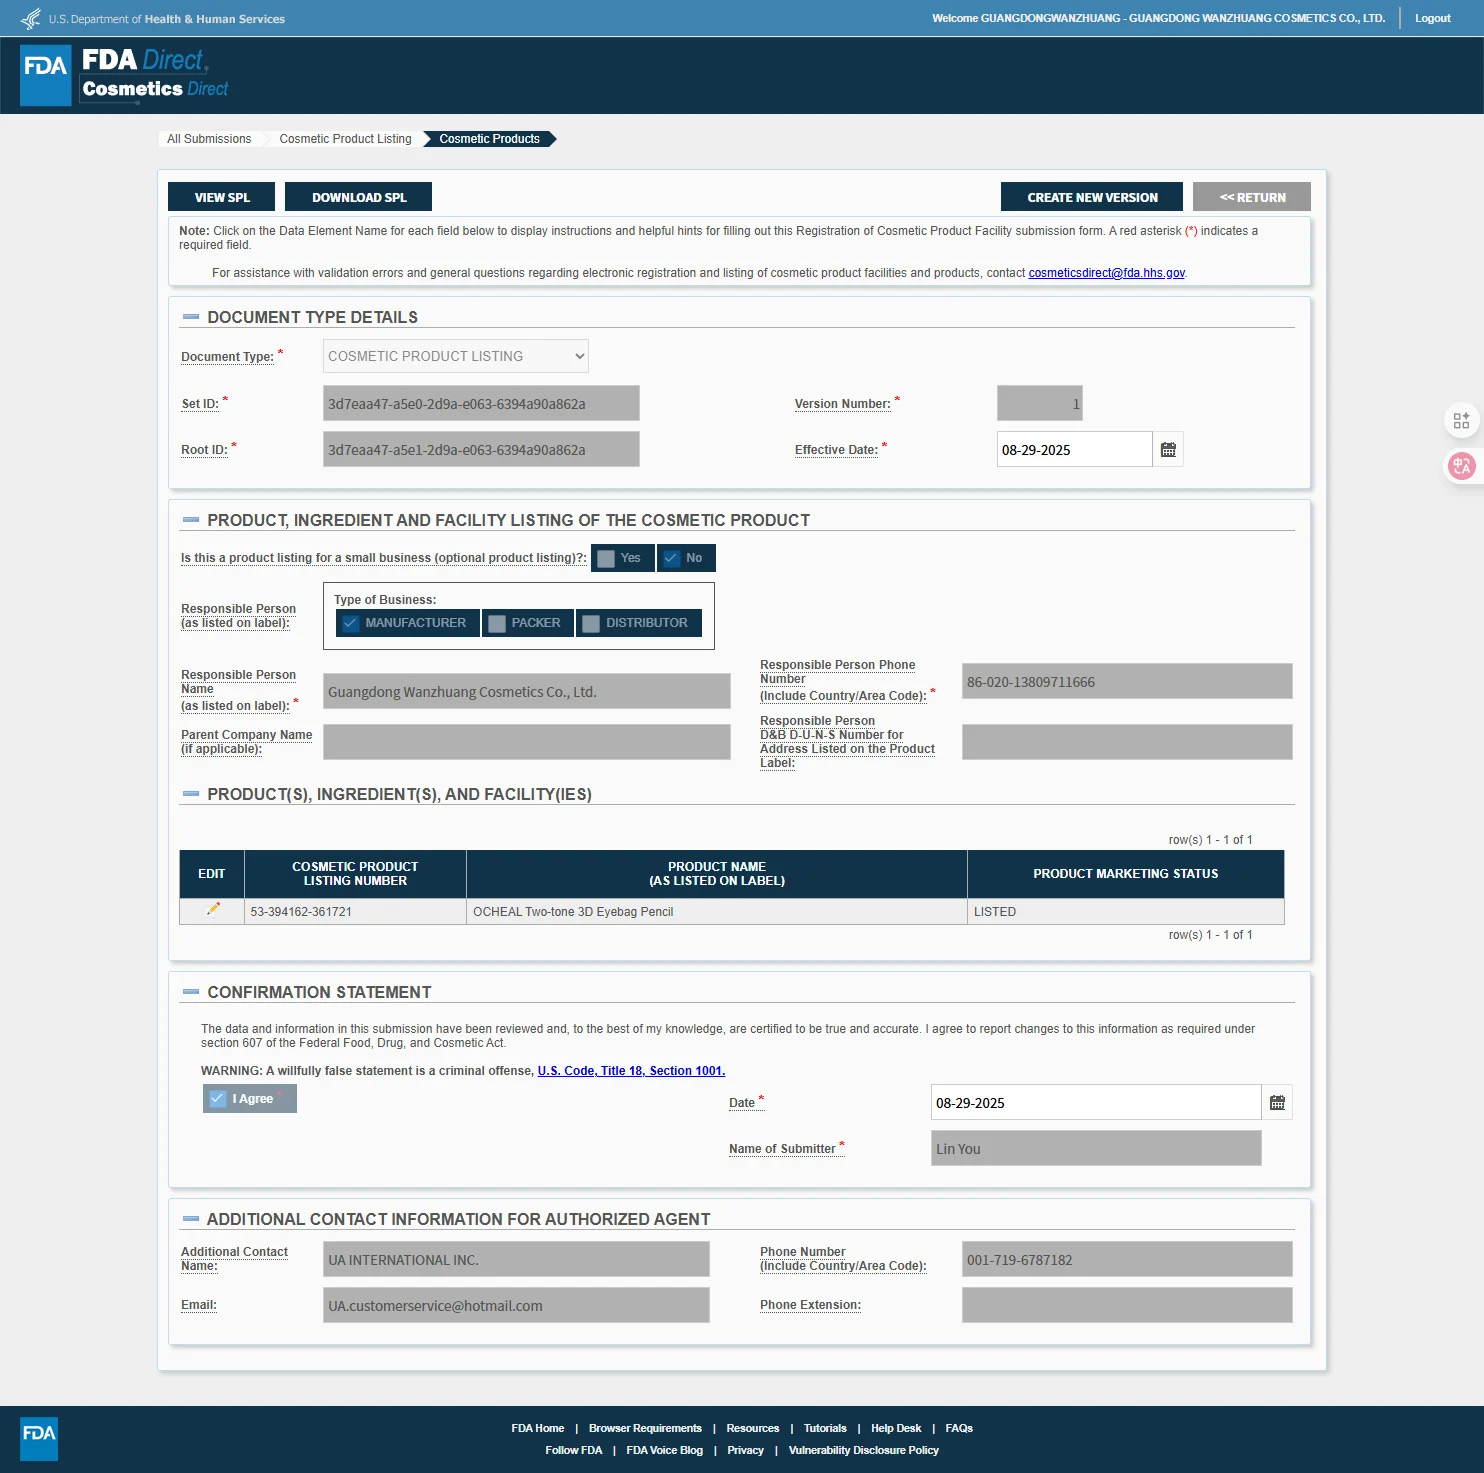Image resolution: width=1484 pixels, height=1473 pixels.
Task: Collapse Document Type Details section
Action: click(x=191, y=317)
